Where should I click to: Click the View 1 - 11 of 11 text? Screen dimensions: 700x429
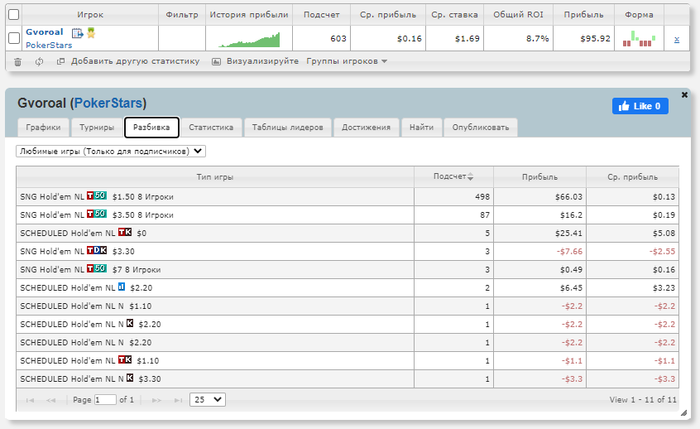click(x=642, y=400)
